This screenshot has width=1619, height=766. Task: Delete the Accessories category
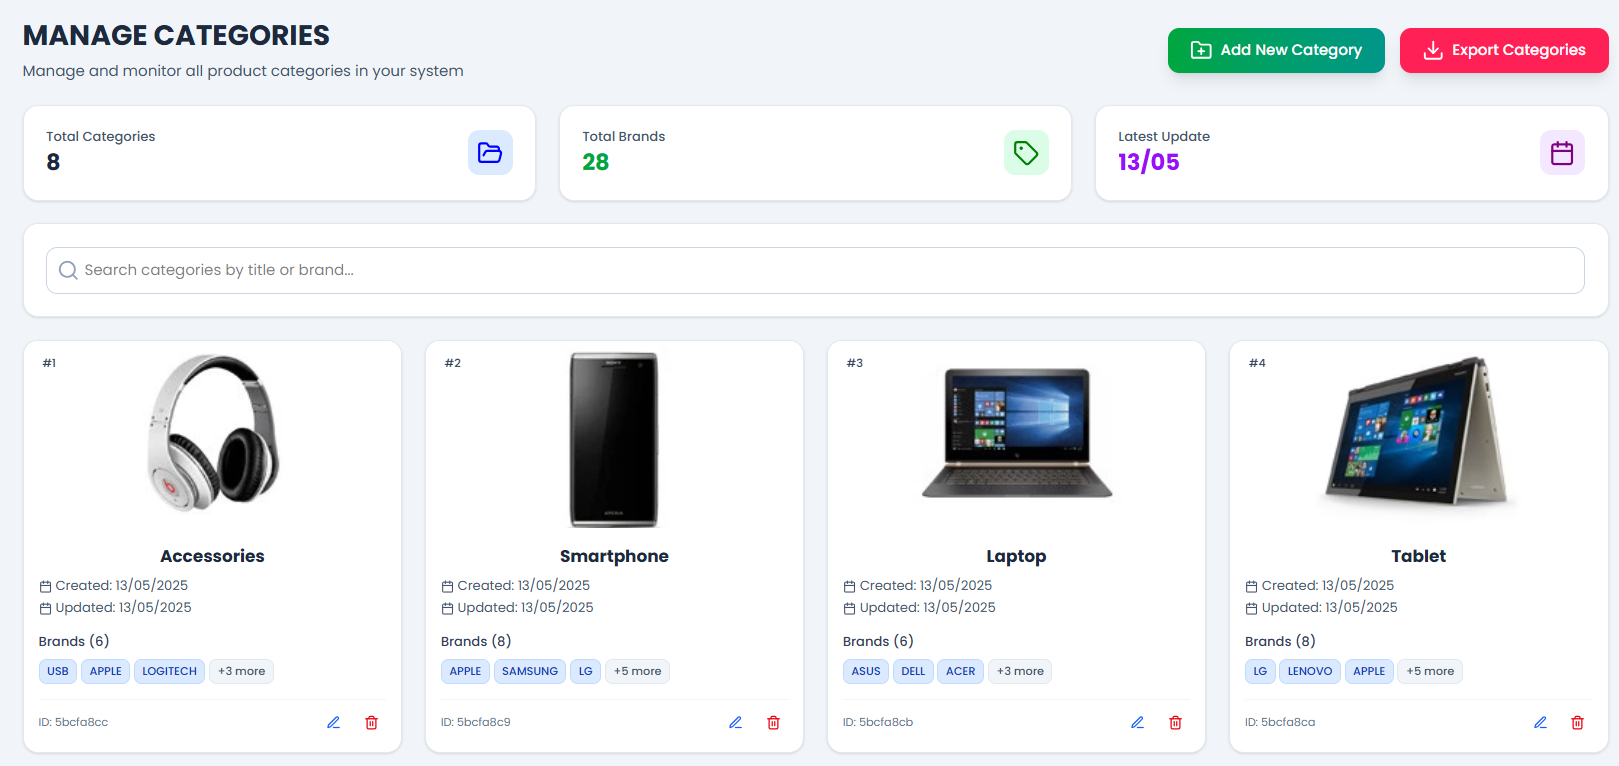pos(372,722)
